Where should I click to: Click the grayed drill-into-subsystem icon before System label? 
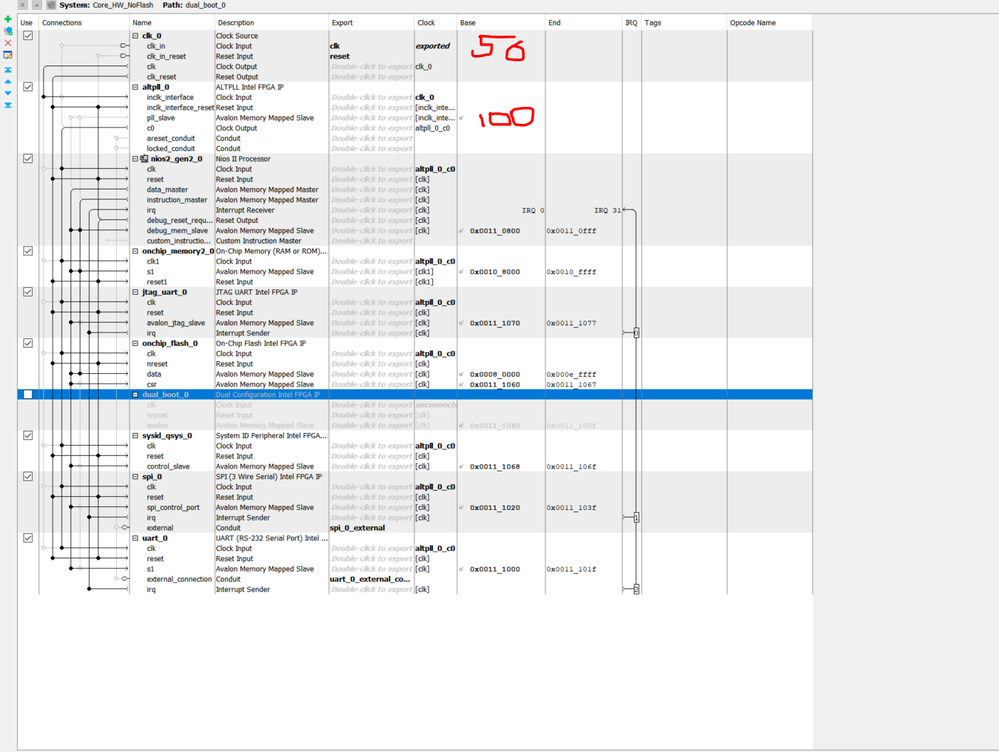(x=51, y=5)
